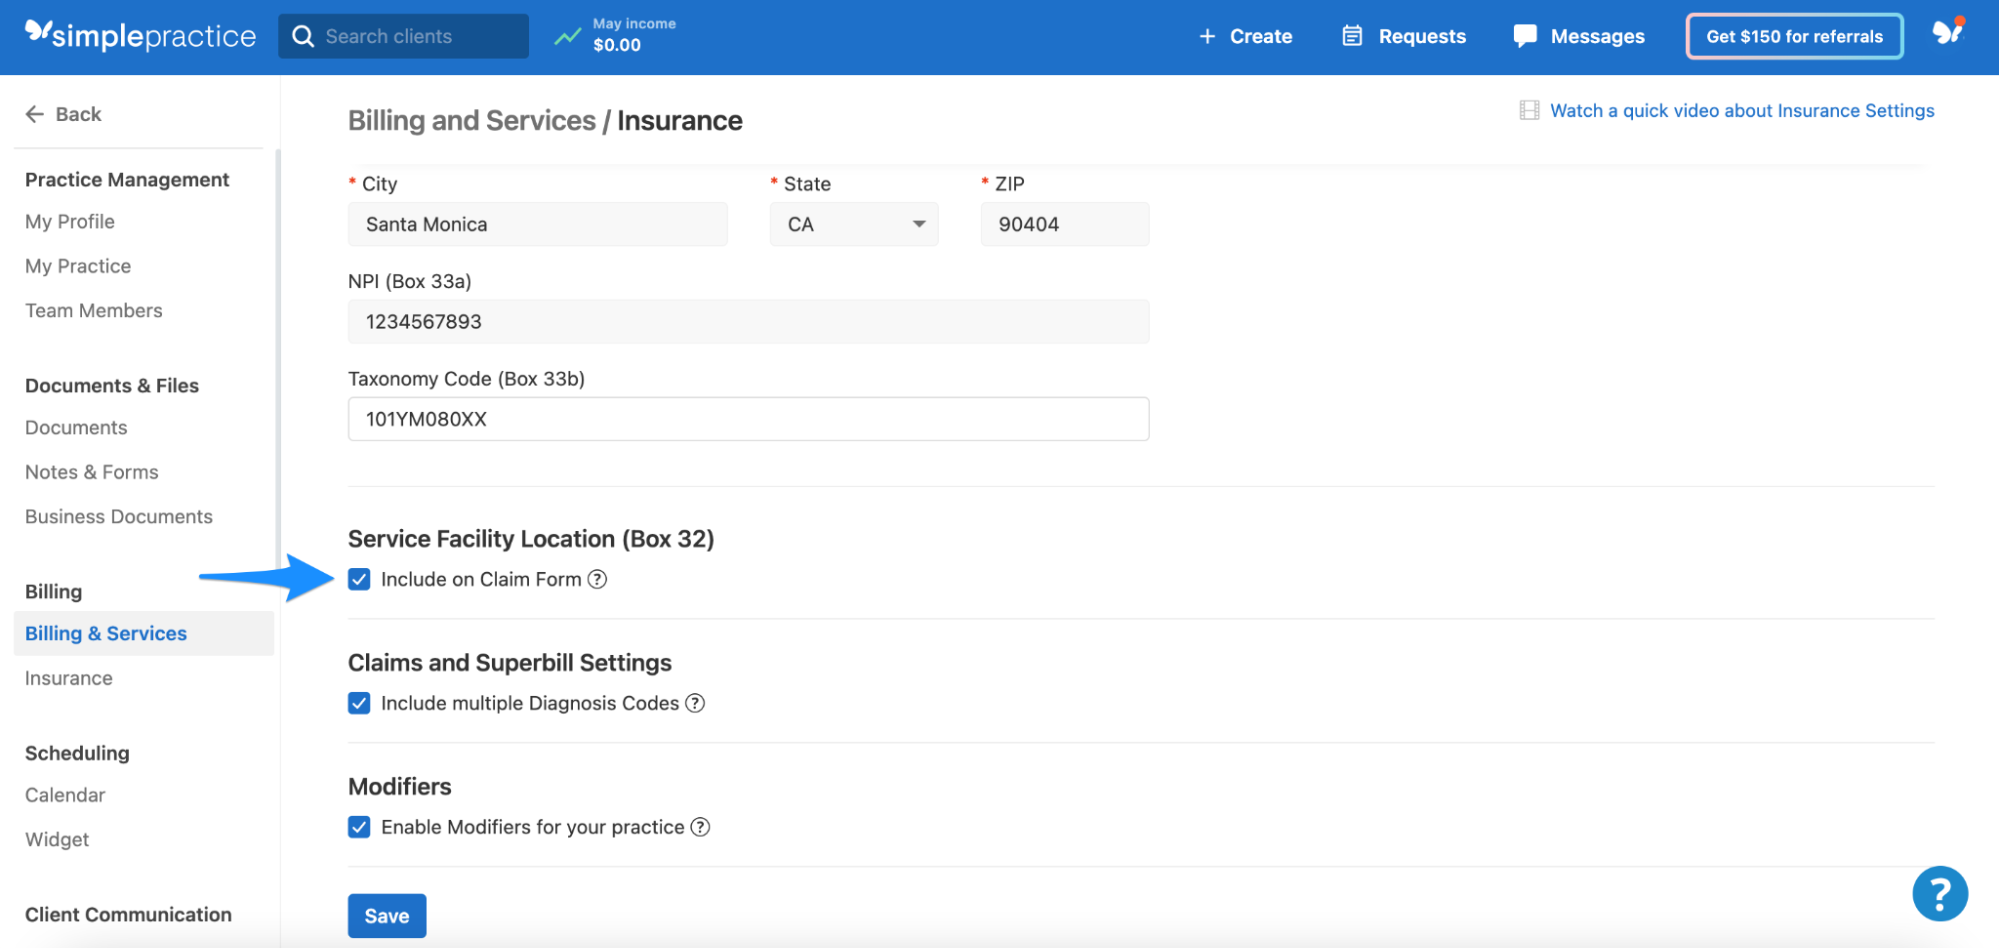Image resolution: width=1999 pixels, height=948 pixels.
Task: Click the Save button
Action: [x=387, y=915]
